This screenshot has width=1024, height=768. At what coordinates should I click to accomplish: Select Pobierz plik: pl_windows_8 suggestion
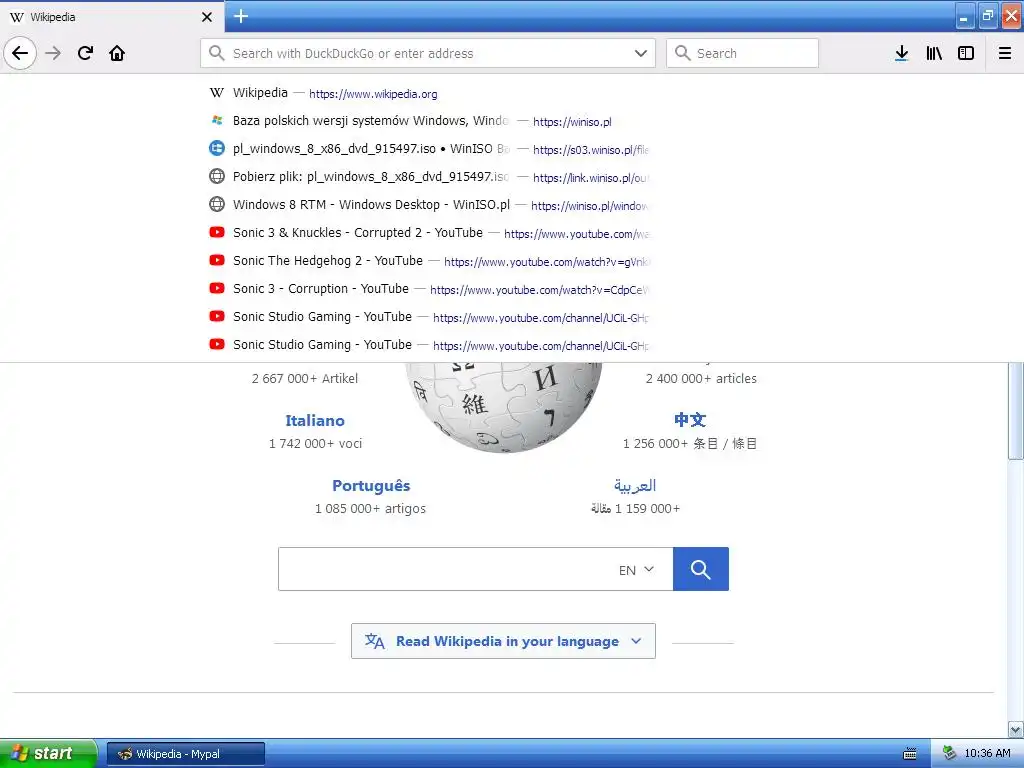tap(428, 177)
